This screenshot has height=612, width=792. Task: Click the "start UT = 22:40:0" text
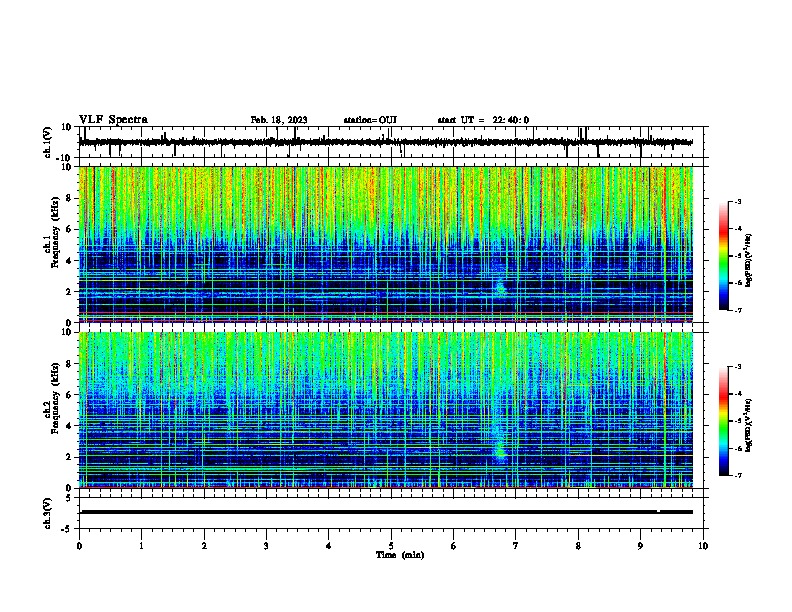(483, 120)
